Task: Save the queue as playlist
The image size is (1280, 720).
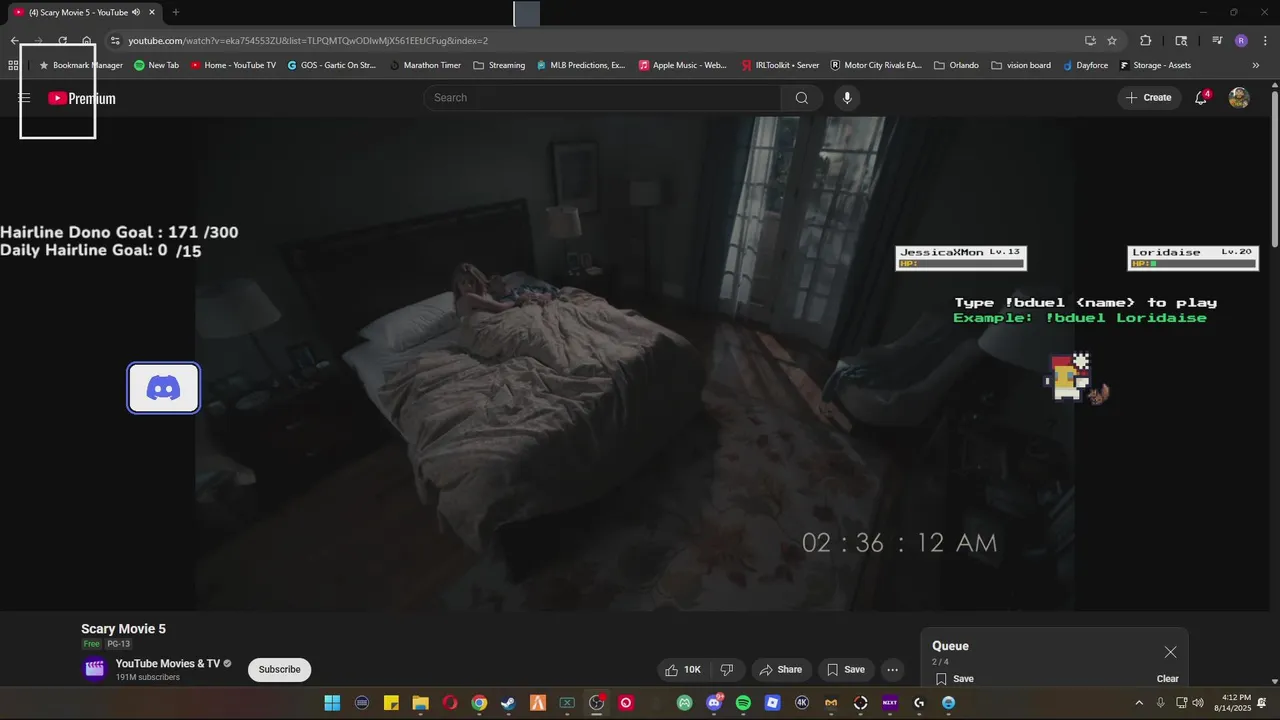Action: (x=955, y=679)
